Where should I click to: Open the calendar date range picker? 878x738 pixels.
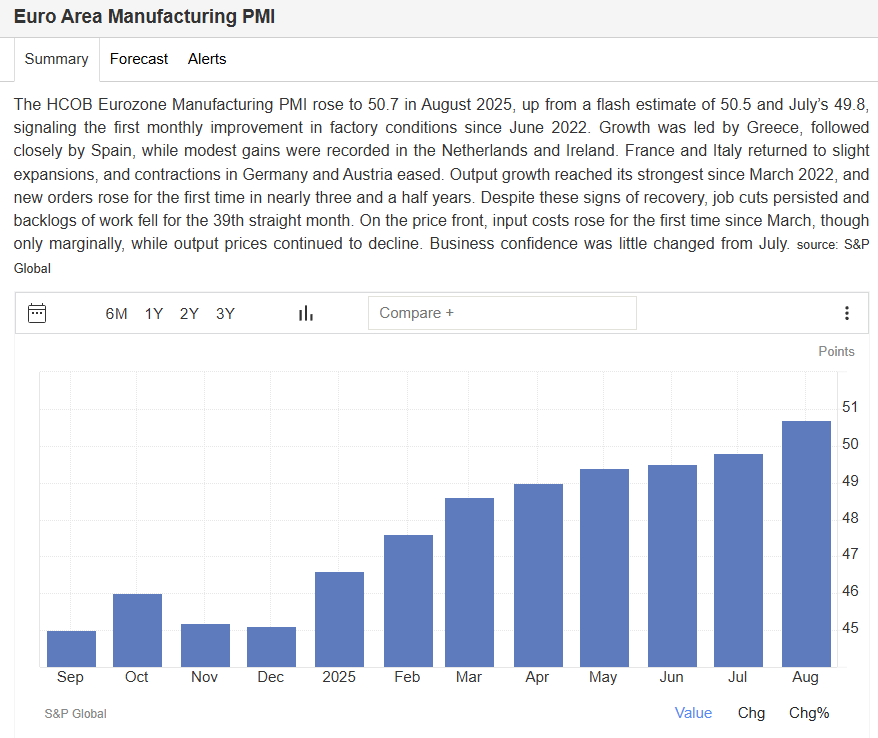point(37,313)
